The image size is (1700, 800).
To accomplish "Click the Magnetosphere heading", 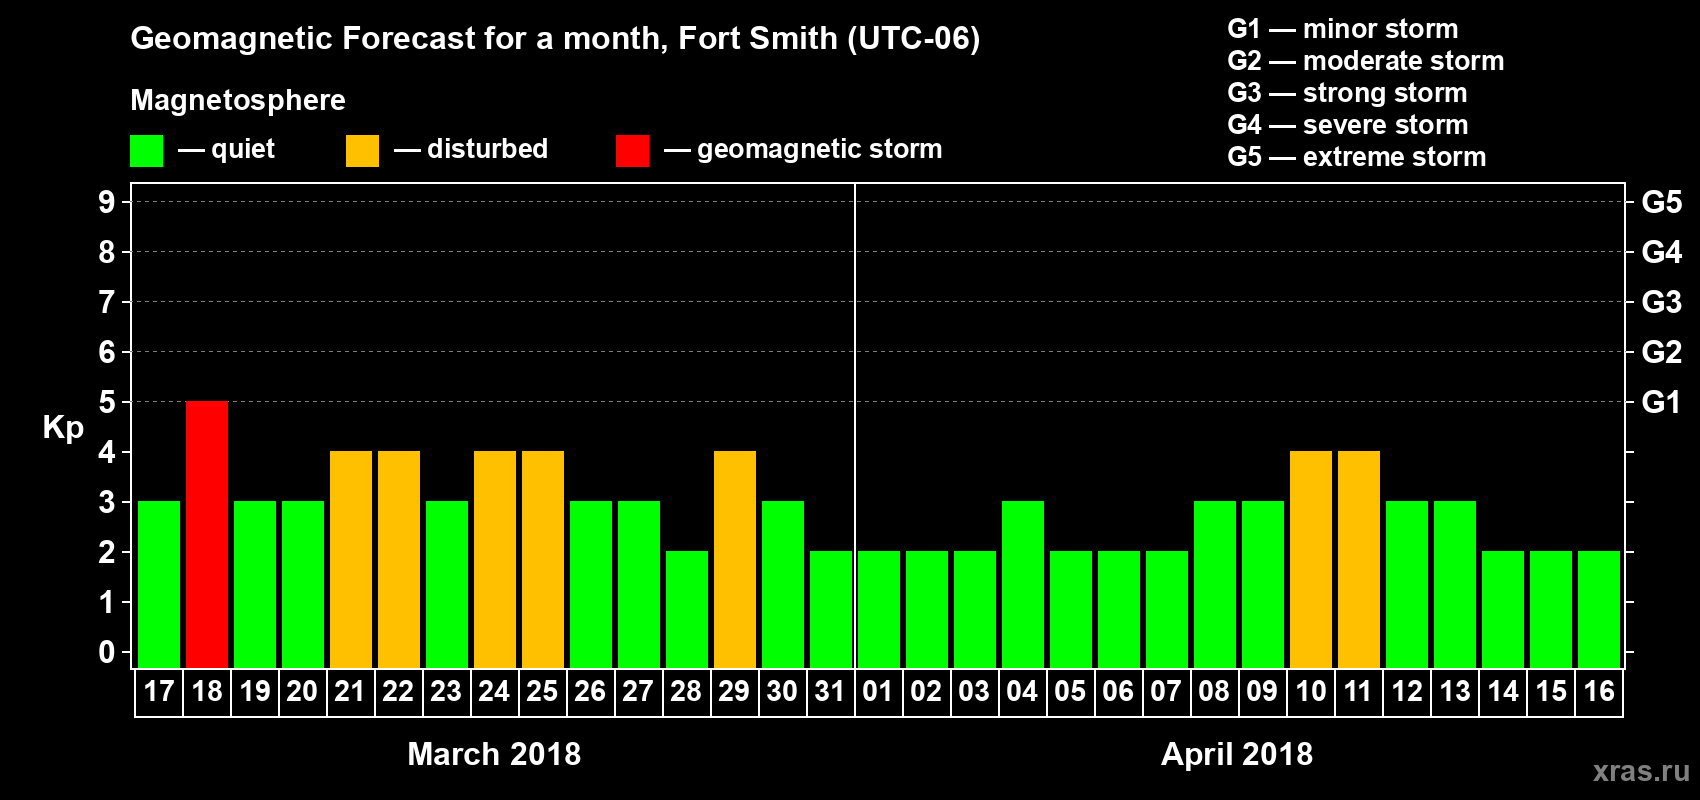I will (238, 100).
